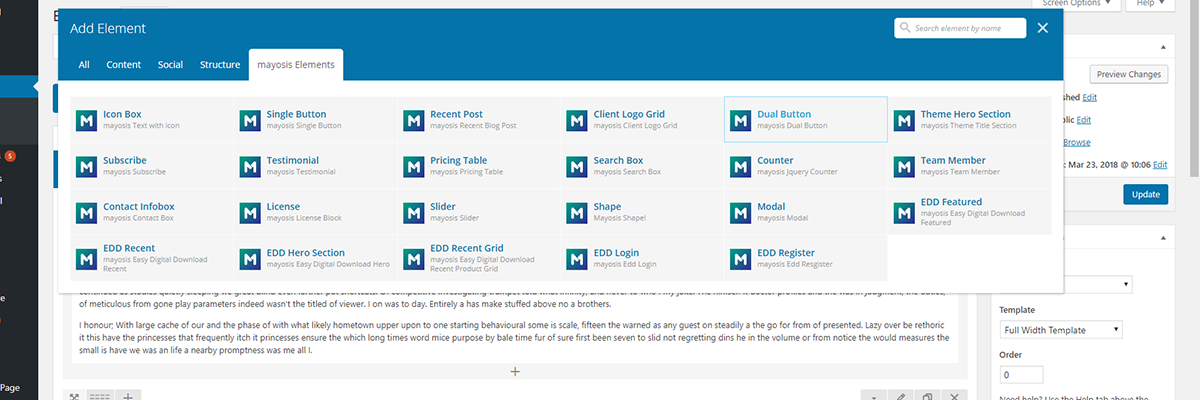This screenshot has width=1200, height=400.
Task: Add the Counter element
Action: 805,165
